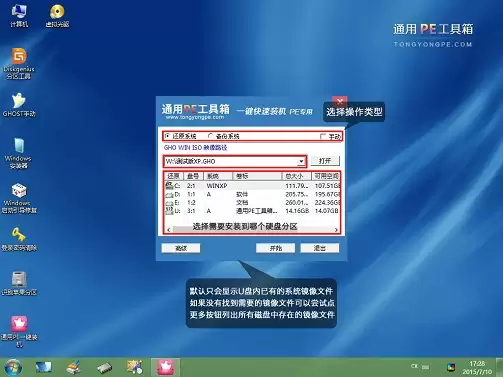The image size is (503, 377).
Task: Launch the Windows 安装器 desktop icon
Action: (x=19, y=154)
